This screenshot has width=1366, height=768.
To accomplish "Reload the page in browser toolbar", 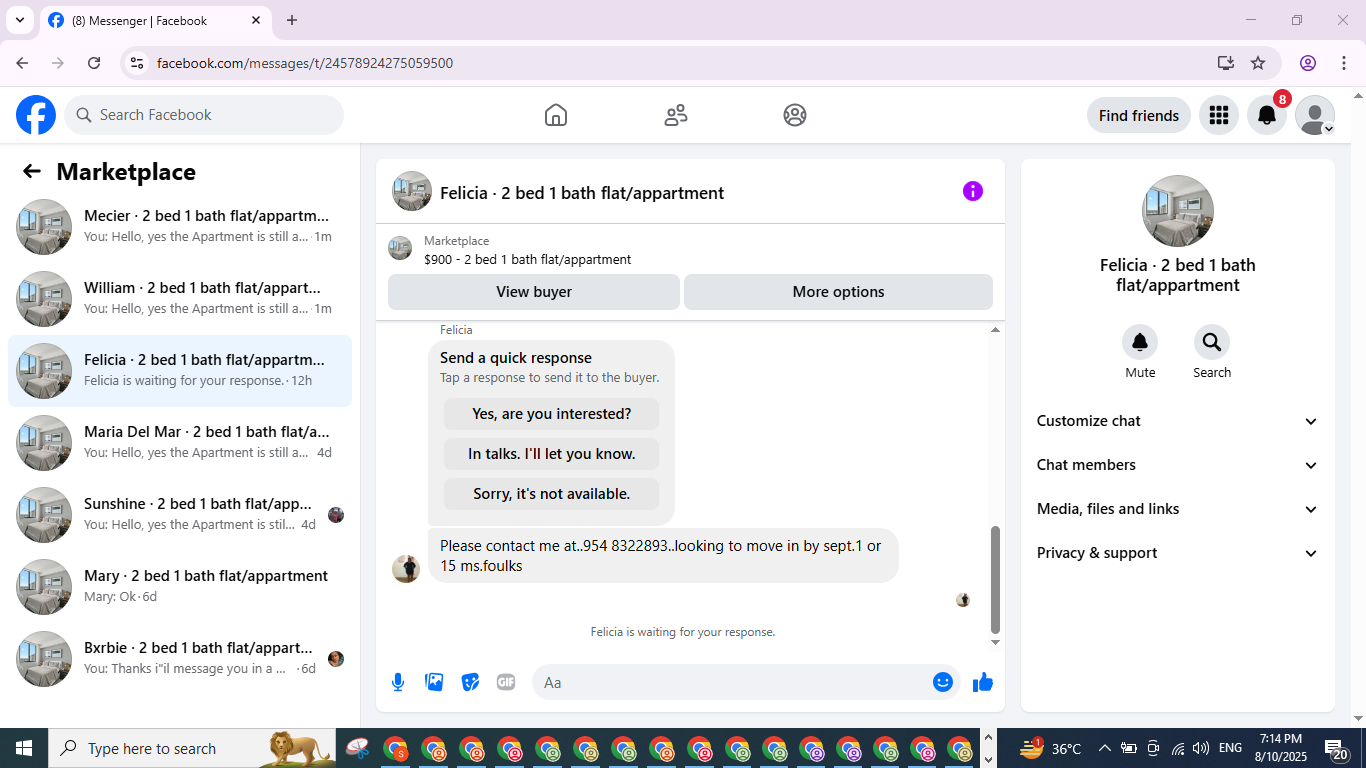I will click(x=94, y=63).
